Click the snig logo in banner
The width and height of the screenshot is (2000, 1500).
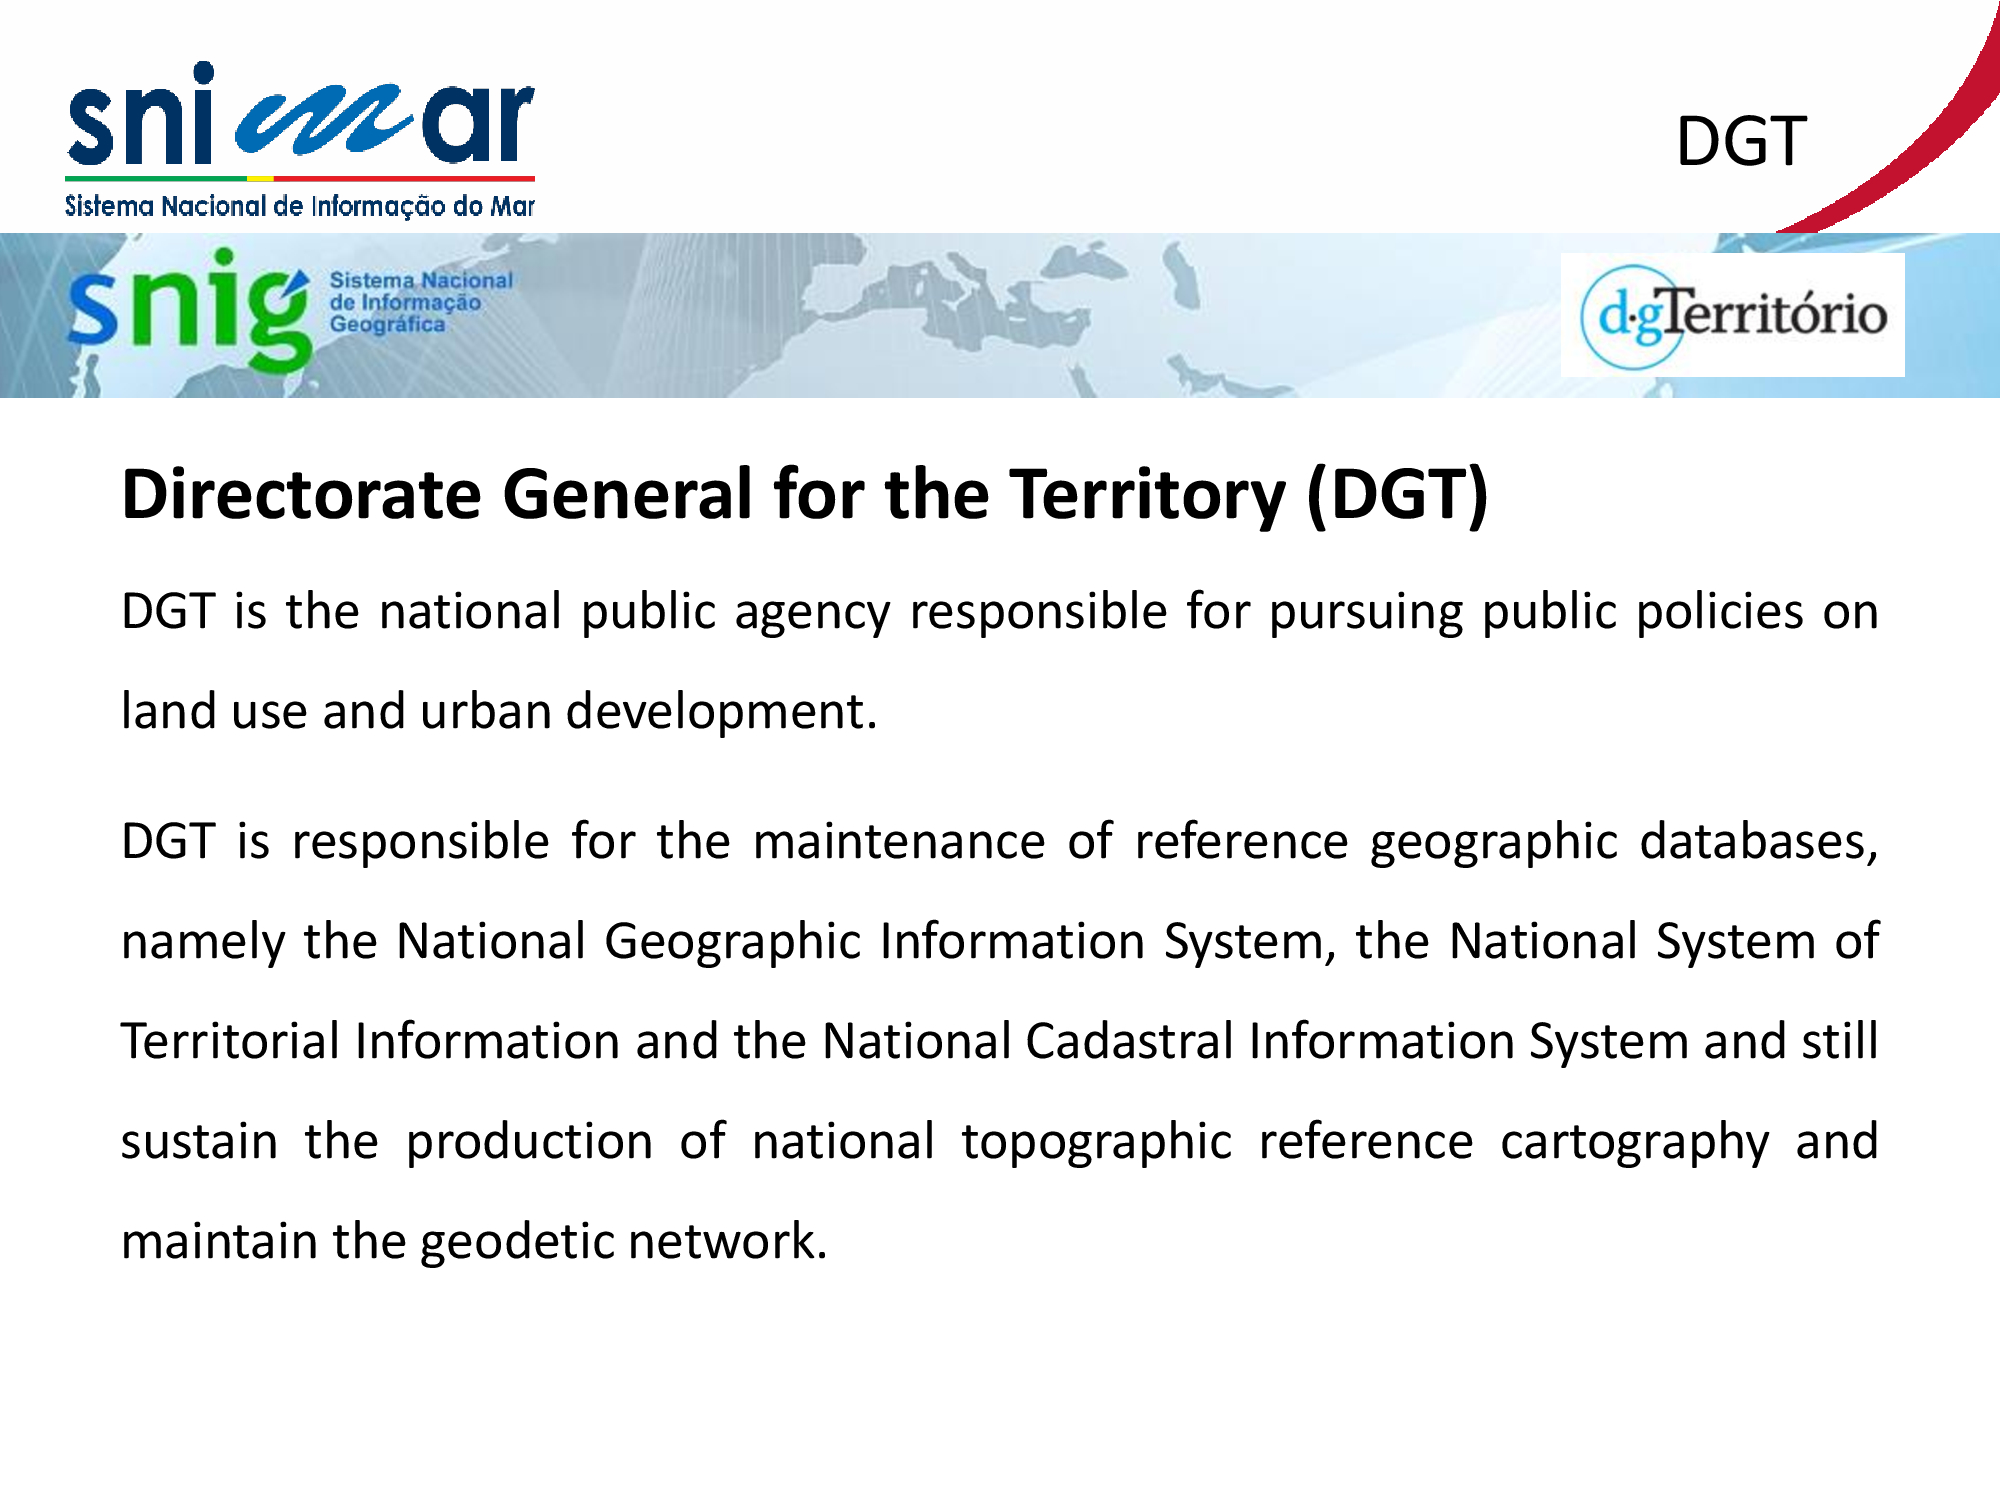coord(189,309)
